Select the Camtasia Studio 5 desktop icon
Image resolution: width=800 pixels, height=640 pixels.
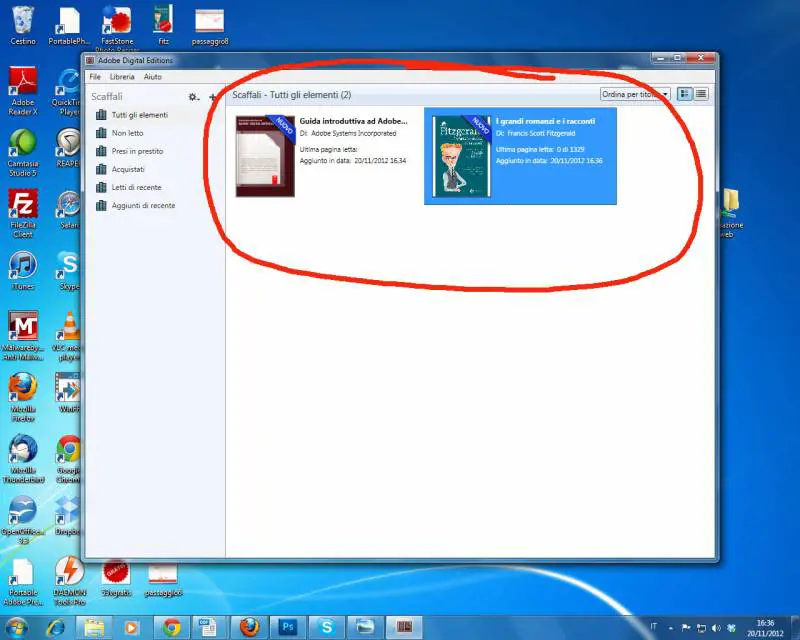click(23, 153)
